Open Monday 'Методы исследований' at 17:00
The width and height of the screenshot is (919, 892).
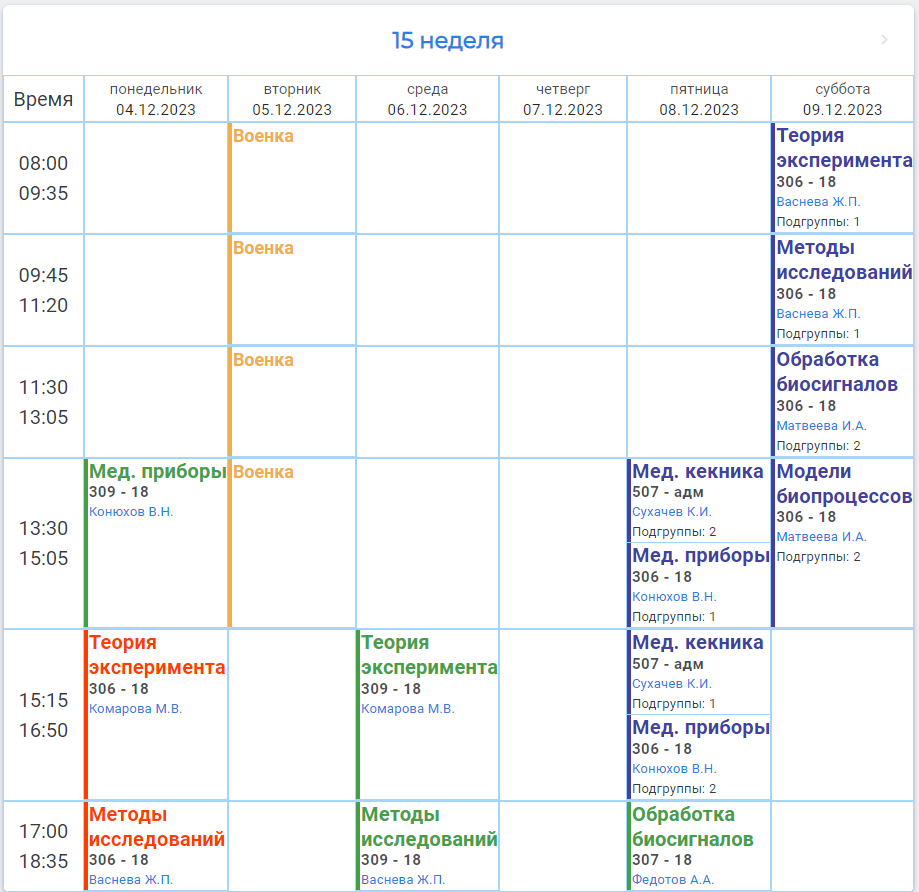pyautogui.click(x=157, y=827)
